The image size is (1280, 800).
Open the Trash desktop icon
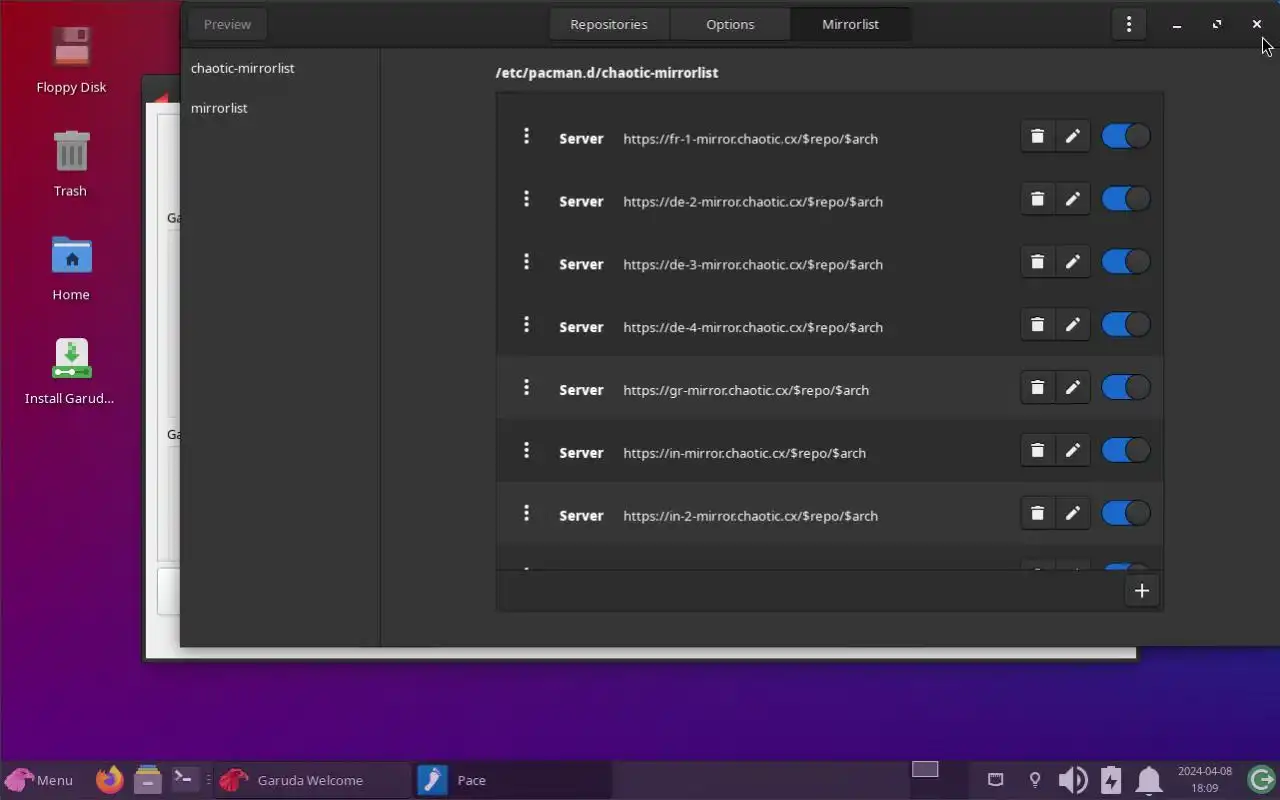(70, 164)
